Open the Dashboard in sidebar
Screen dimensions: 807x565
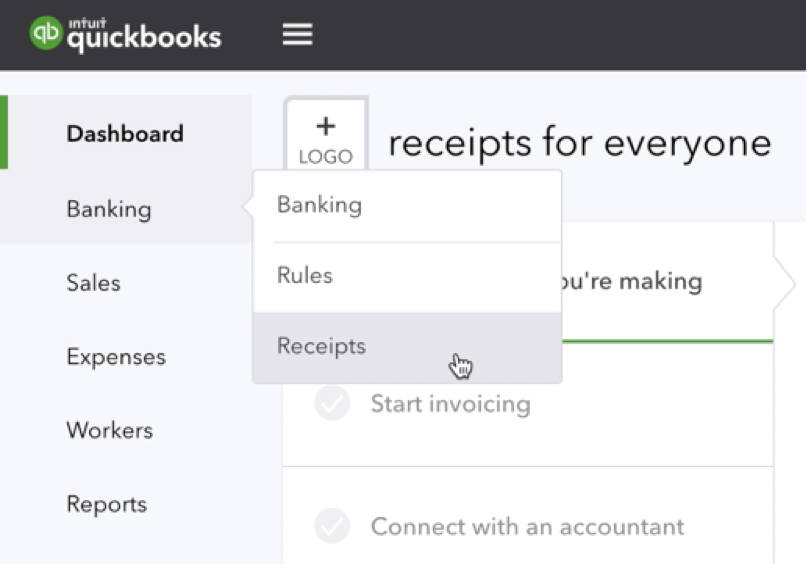[125, 134]
